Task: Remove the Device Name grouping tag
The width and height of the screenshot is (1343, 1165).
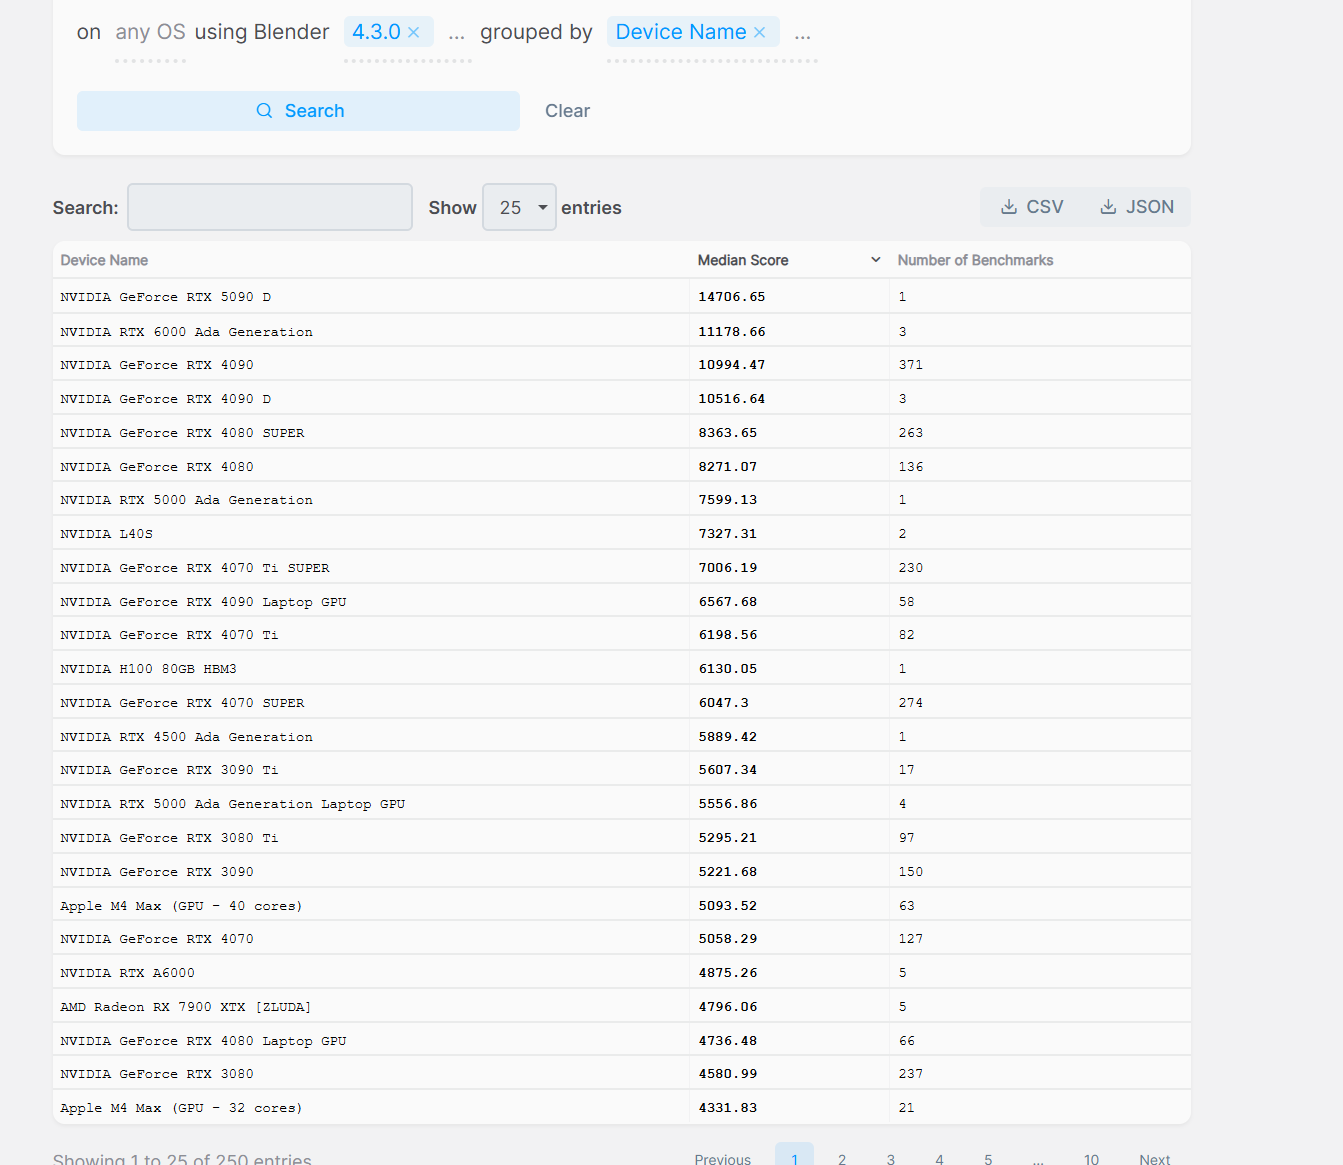Action: coord(759,32)
